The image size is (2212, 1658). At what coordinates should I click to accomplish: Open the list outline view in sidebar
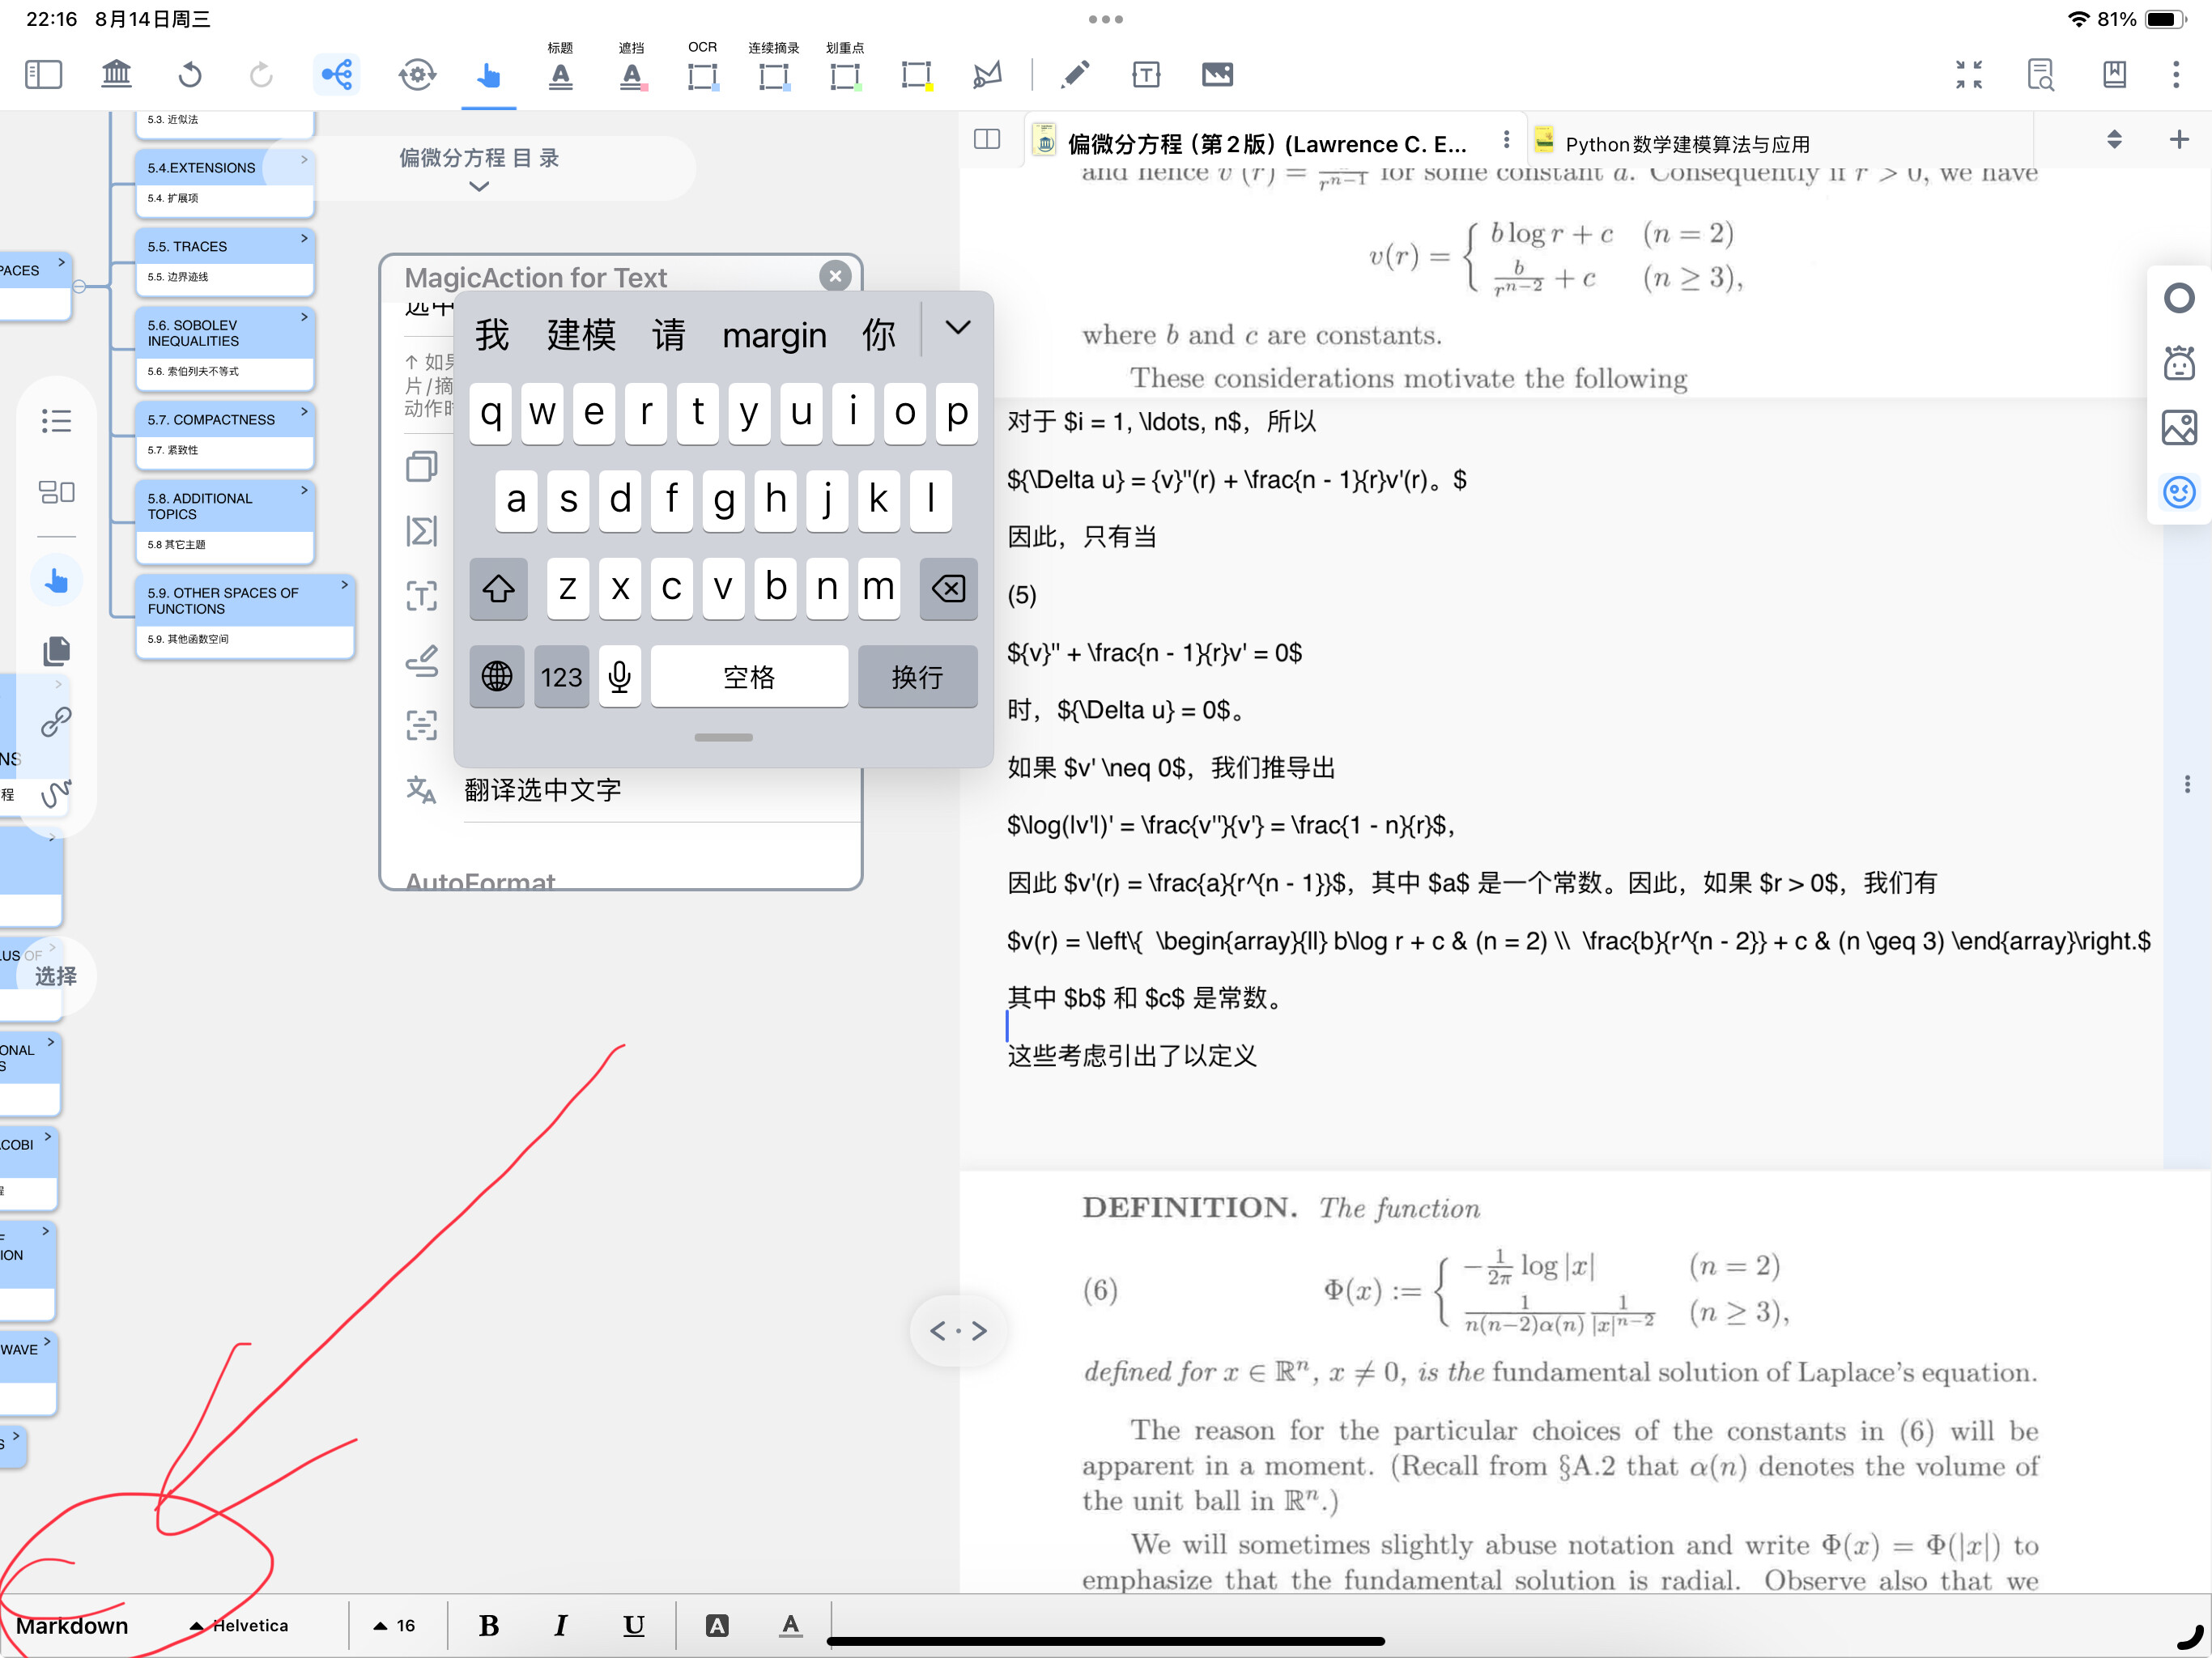click(x=57, y=421)
